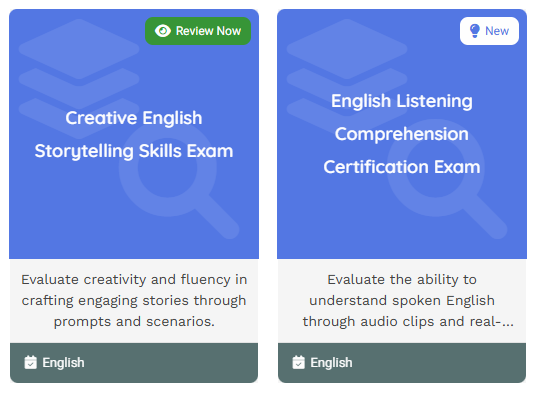Screen dimensions: 536x396
Task: Select the Listening exam blue thumbnail area
Action: coord(402,134)
